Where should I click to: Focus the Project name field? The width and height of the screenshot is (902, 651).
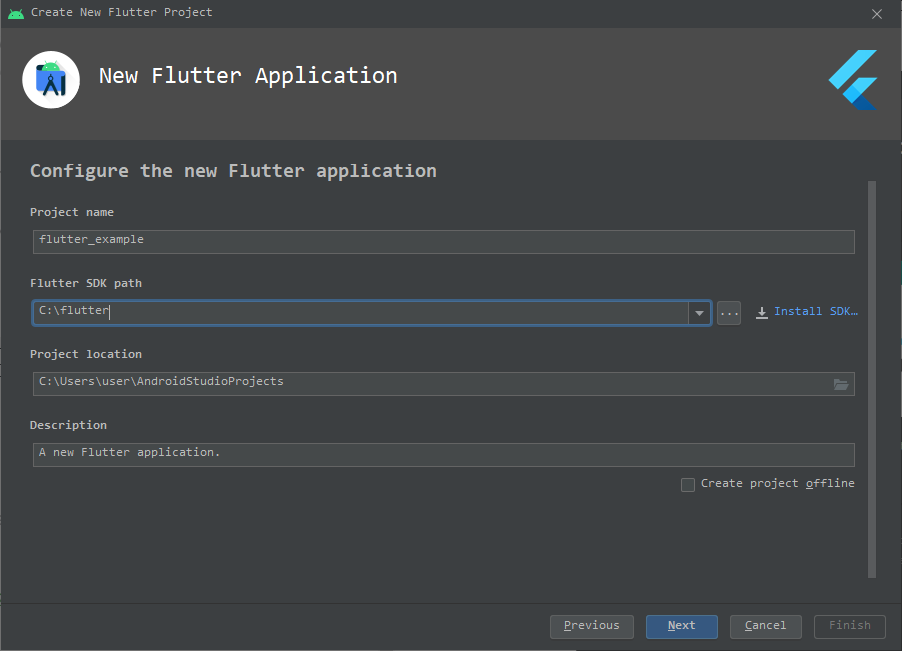(x=444, y=242)
